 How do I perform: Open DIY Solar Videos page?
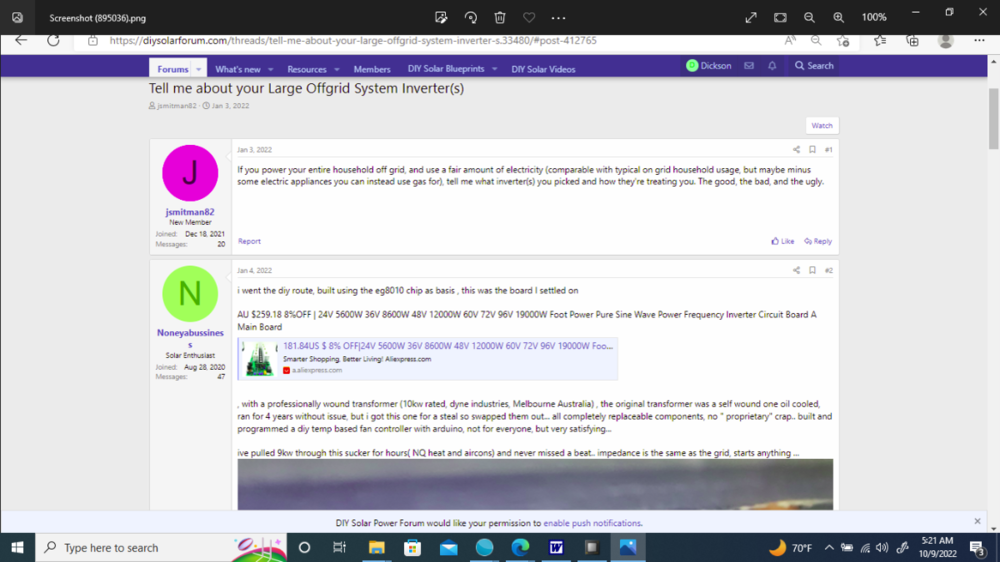pyautogui.click(x=543, y=69)
